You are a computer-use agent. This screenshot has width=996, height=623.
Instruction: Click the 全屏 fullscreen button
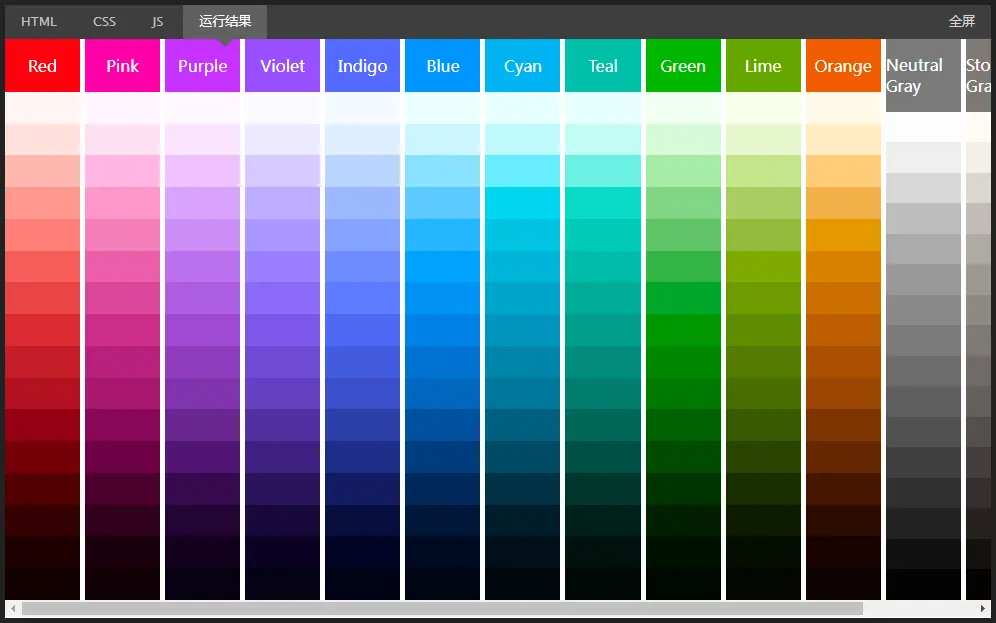[961, 21]
